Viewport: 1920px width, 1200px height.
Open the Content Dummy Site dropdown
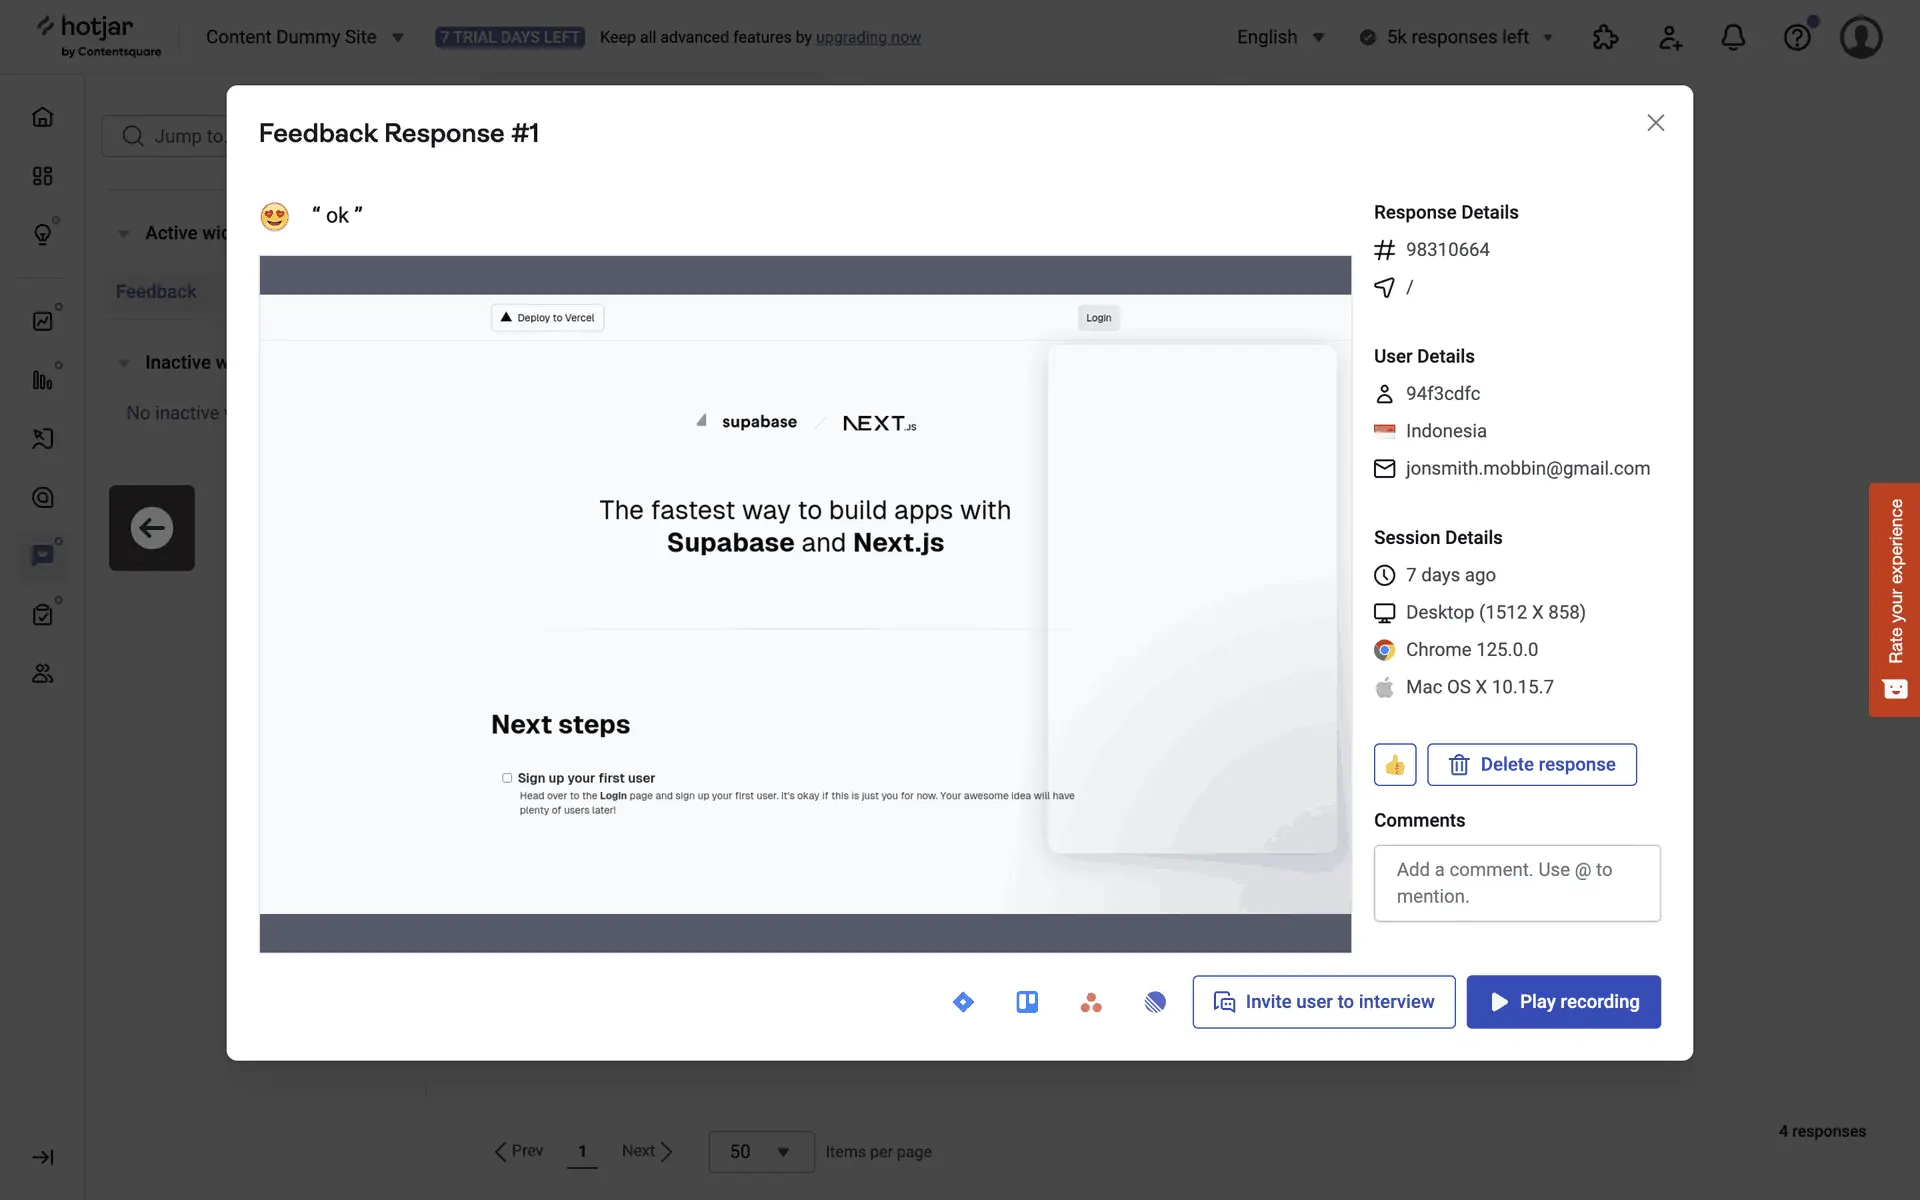point(304,37)
